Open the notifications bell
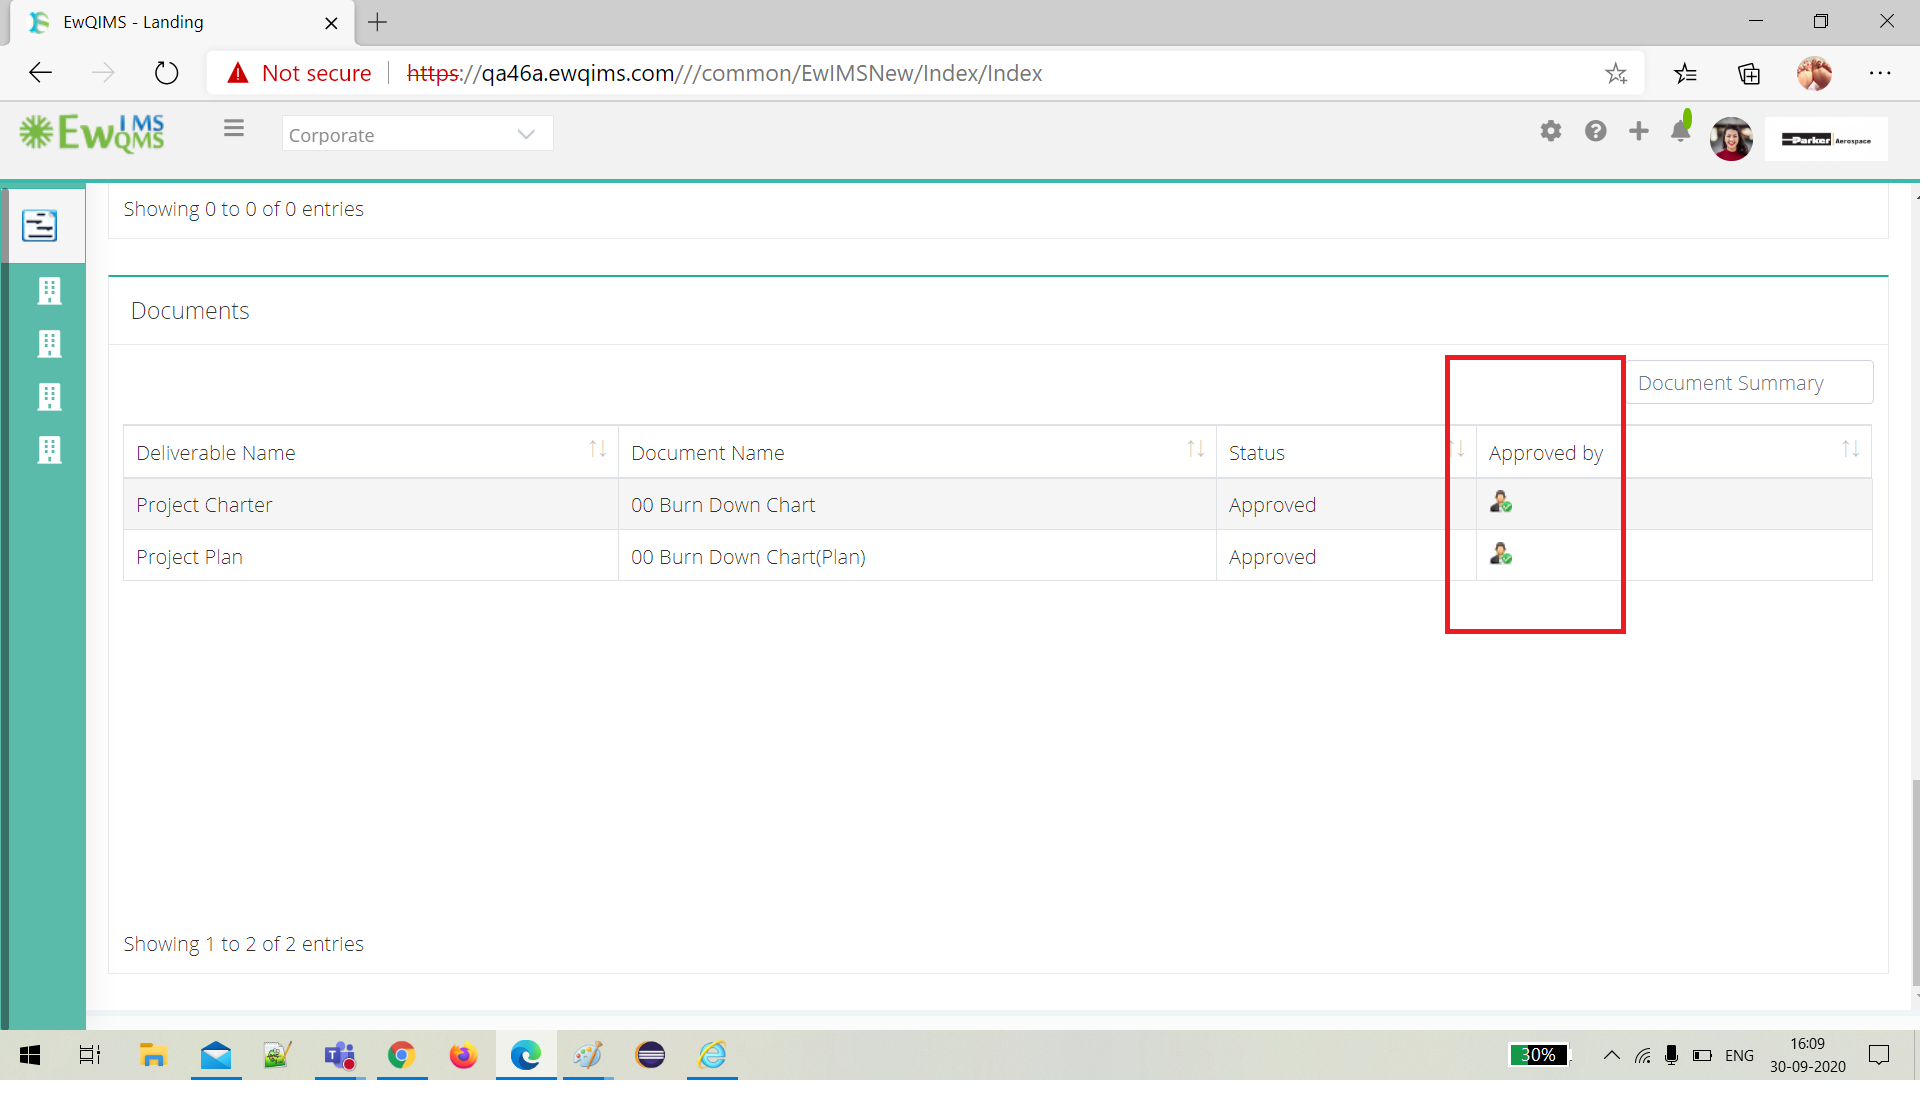 (x=1682, y=129)
